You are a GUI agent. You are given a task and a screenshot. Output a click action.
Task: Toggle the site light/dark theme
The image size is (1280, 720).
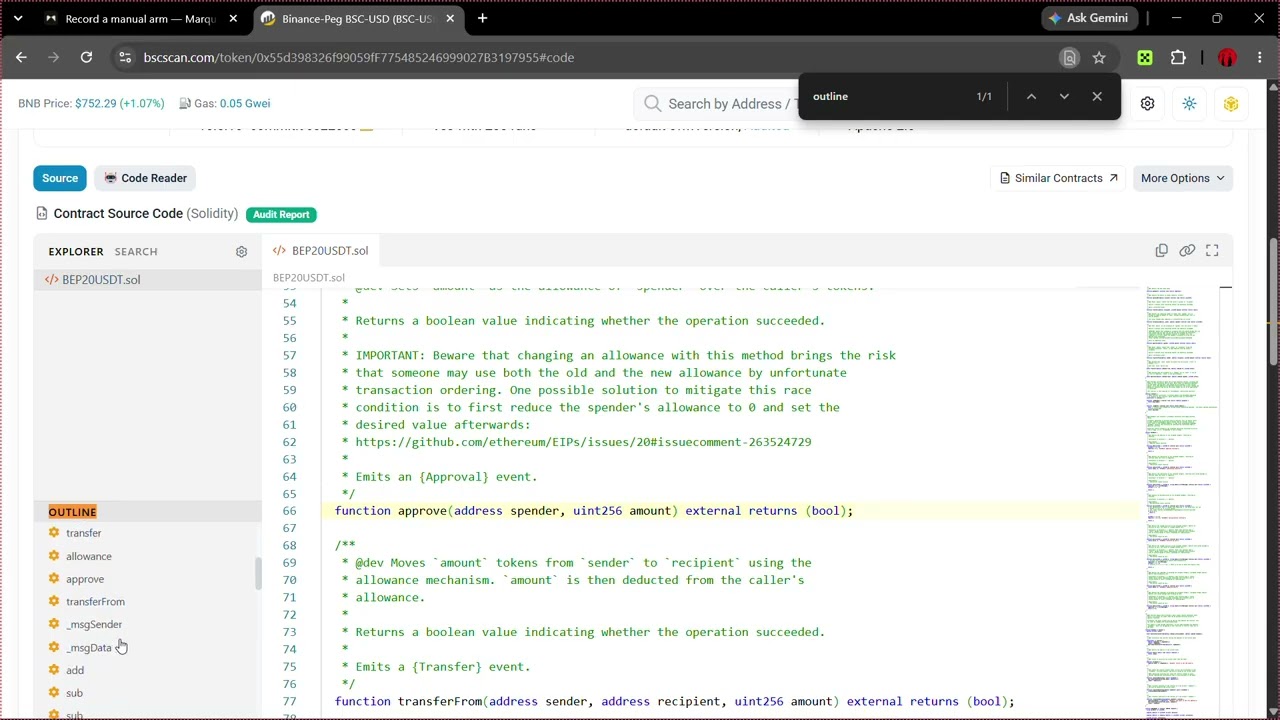1189,104
